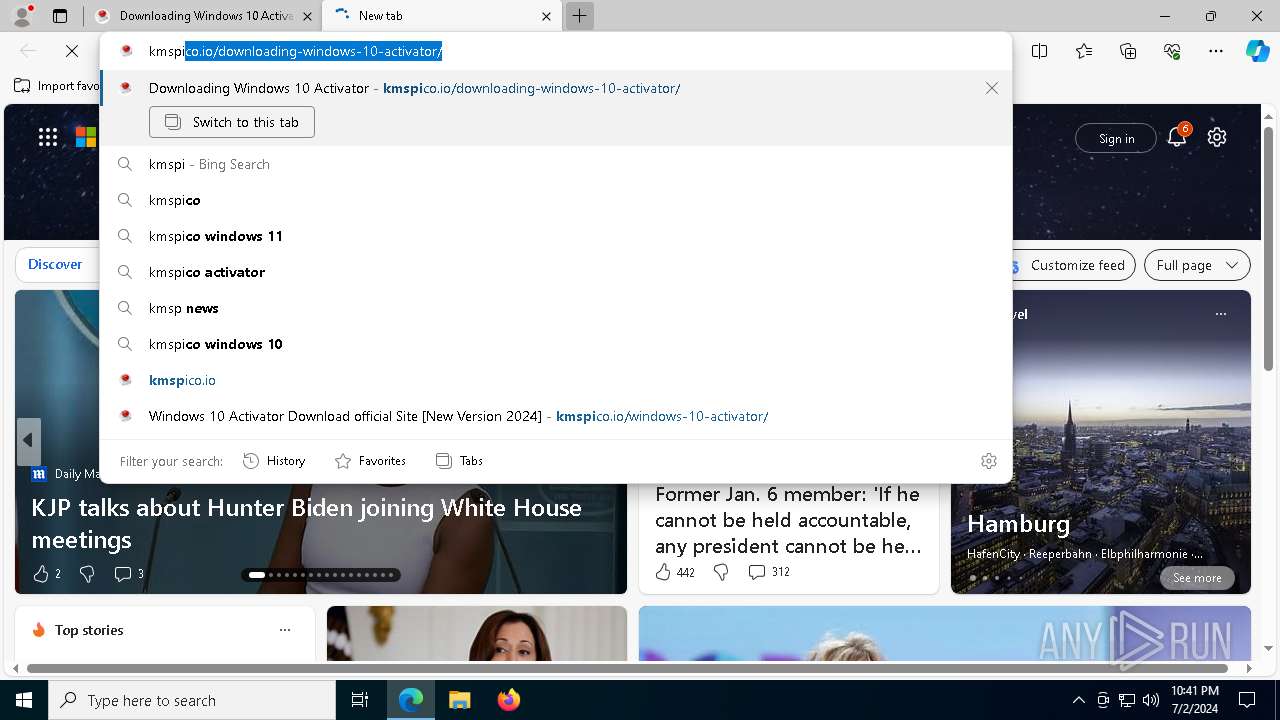This screenshot has height=720, width=1280.
Task: Like the Former Jan. 6 member story
Action: pos(675,572)
